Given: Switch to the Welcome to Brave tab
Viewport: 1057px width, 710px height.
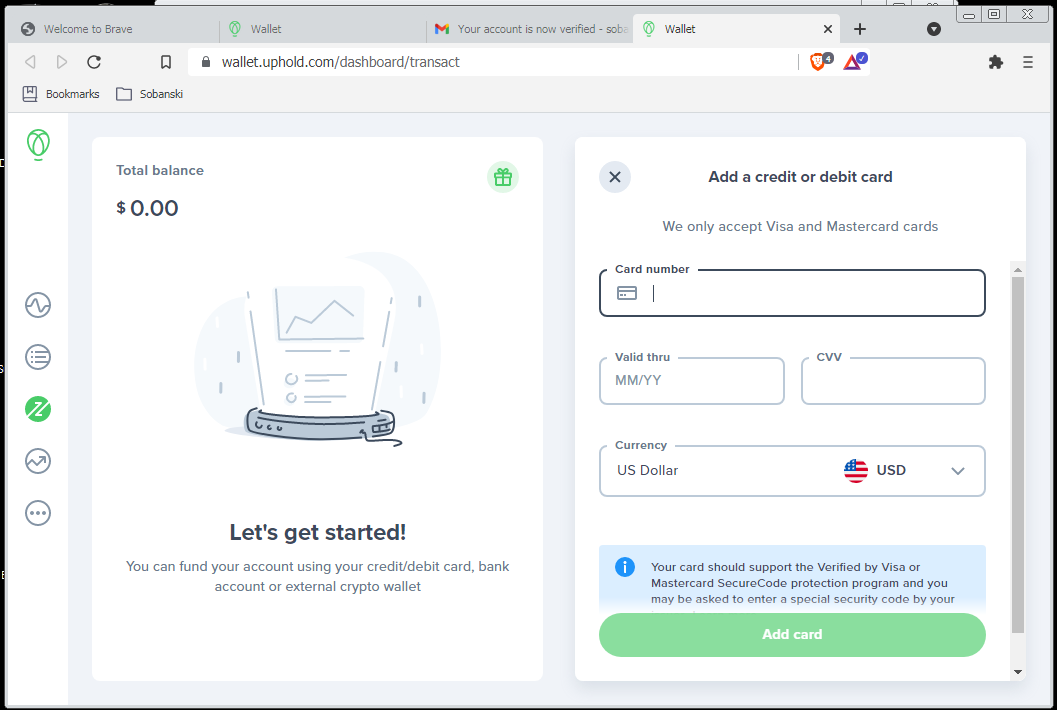Looking at the screenshot, I should tap(113, 29).
